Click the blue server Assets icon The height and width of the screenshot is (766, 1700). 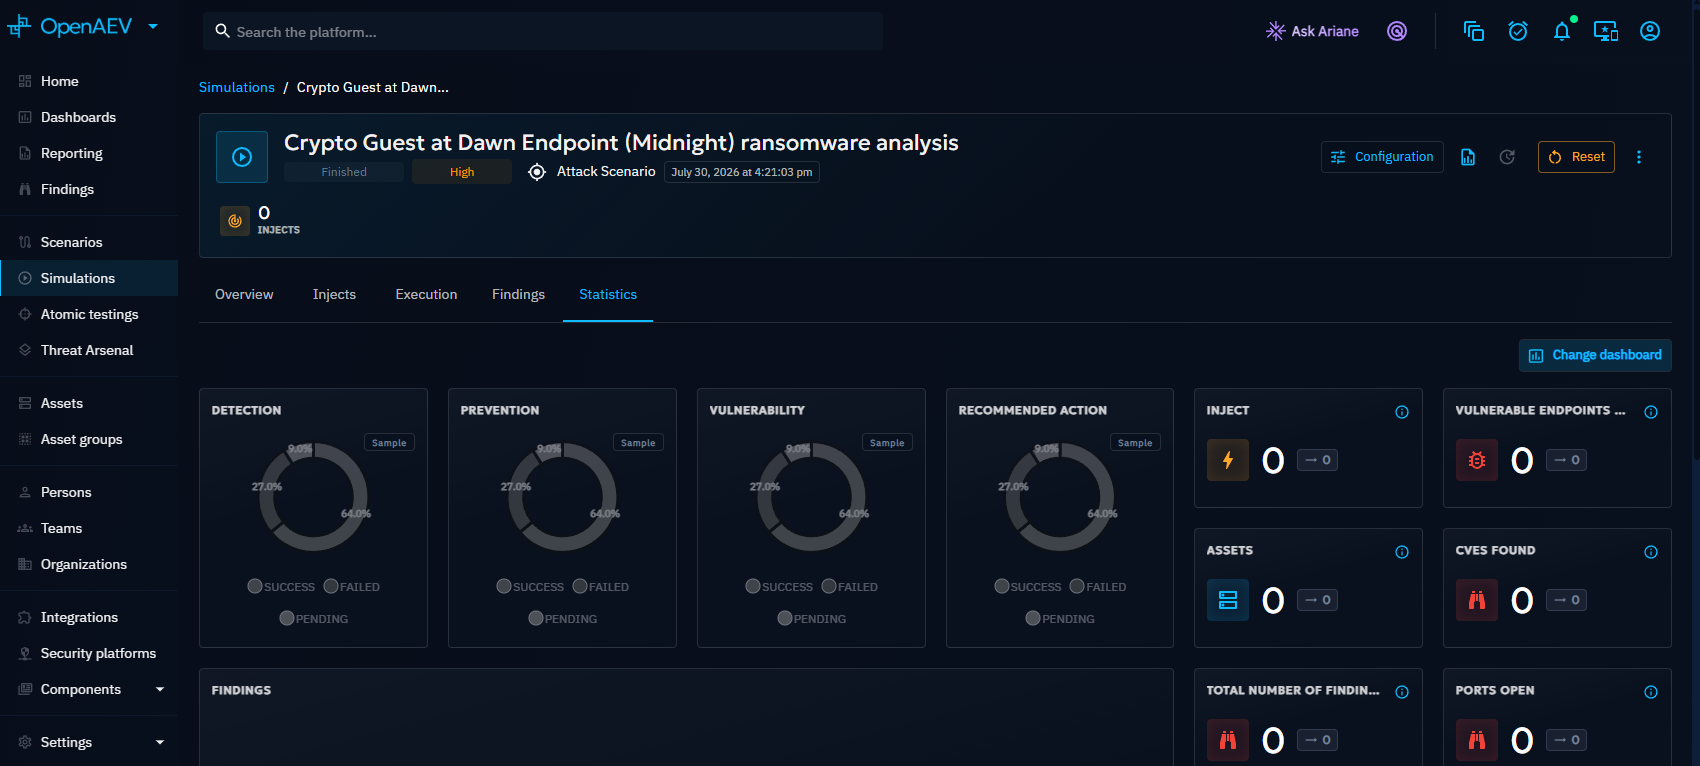(1228, 600)
